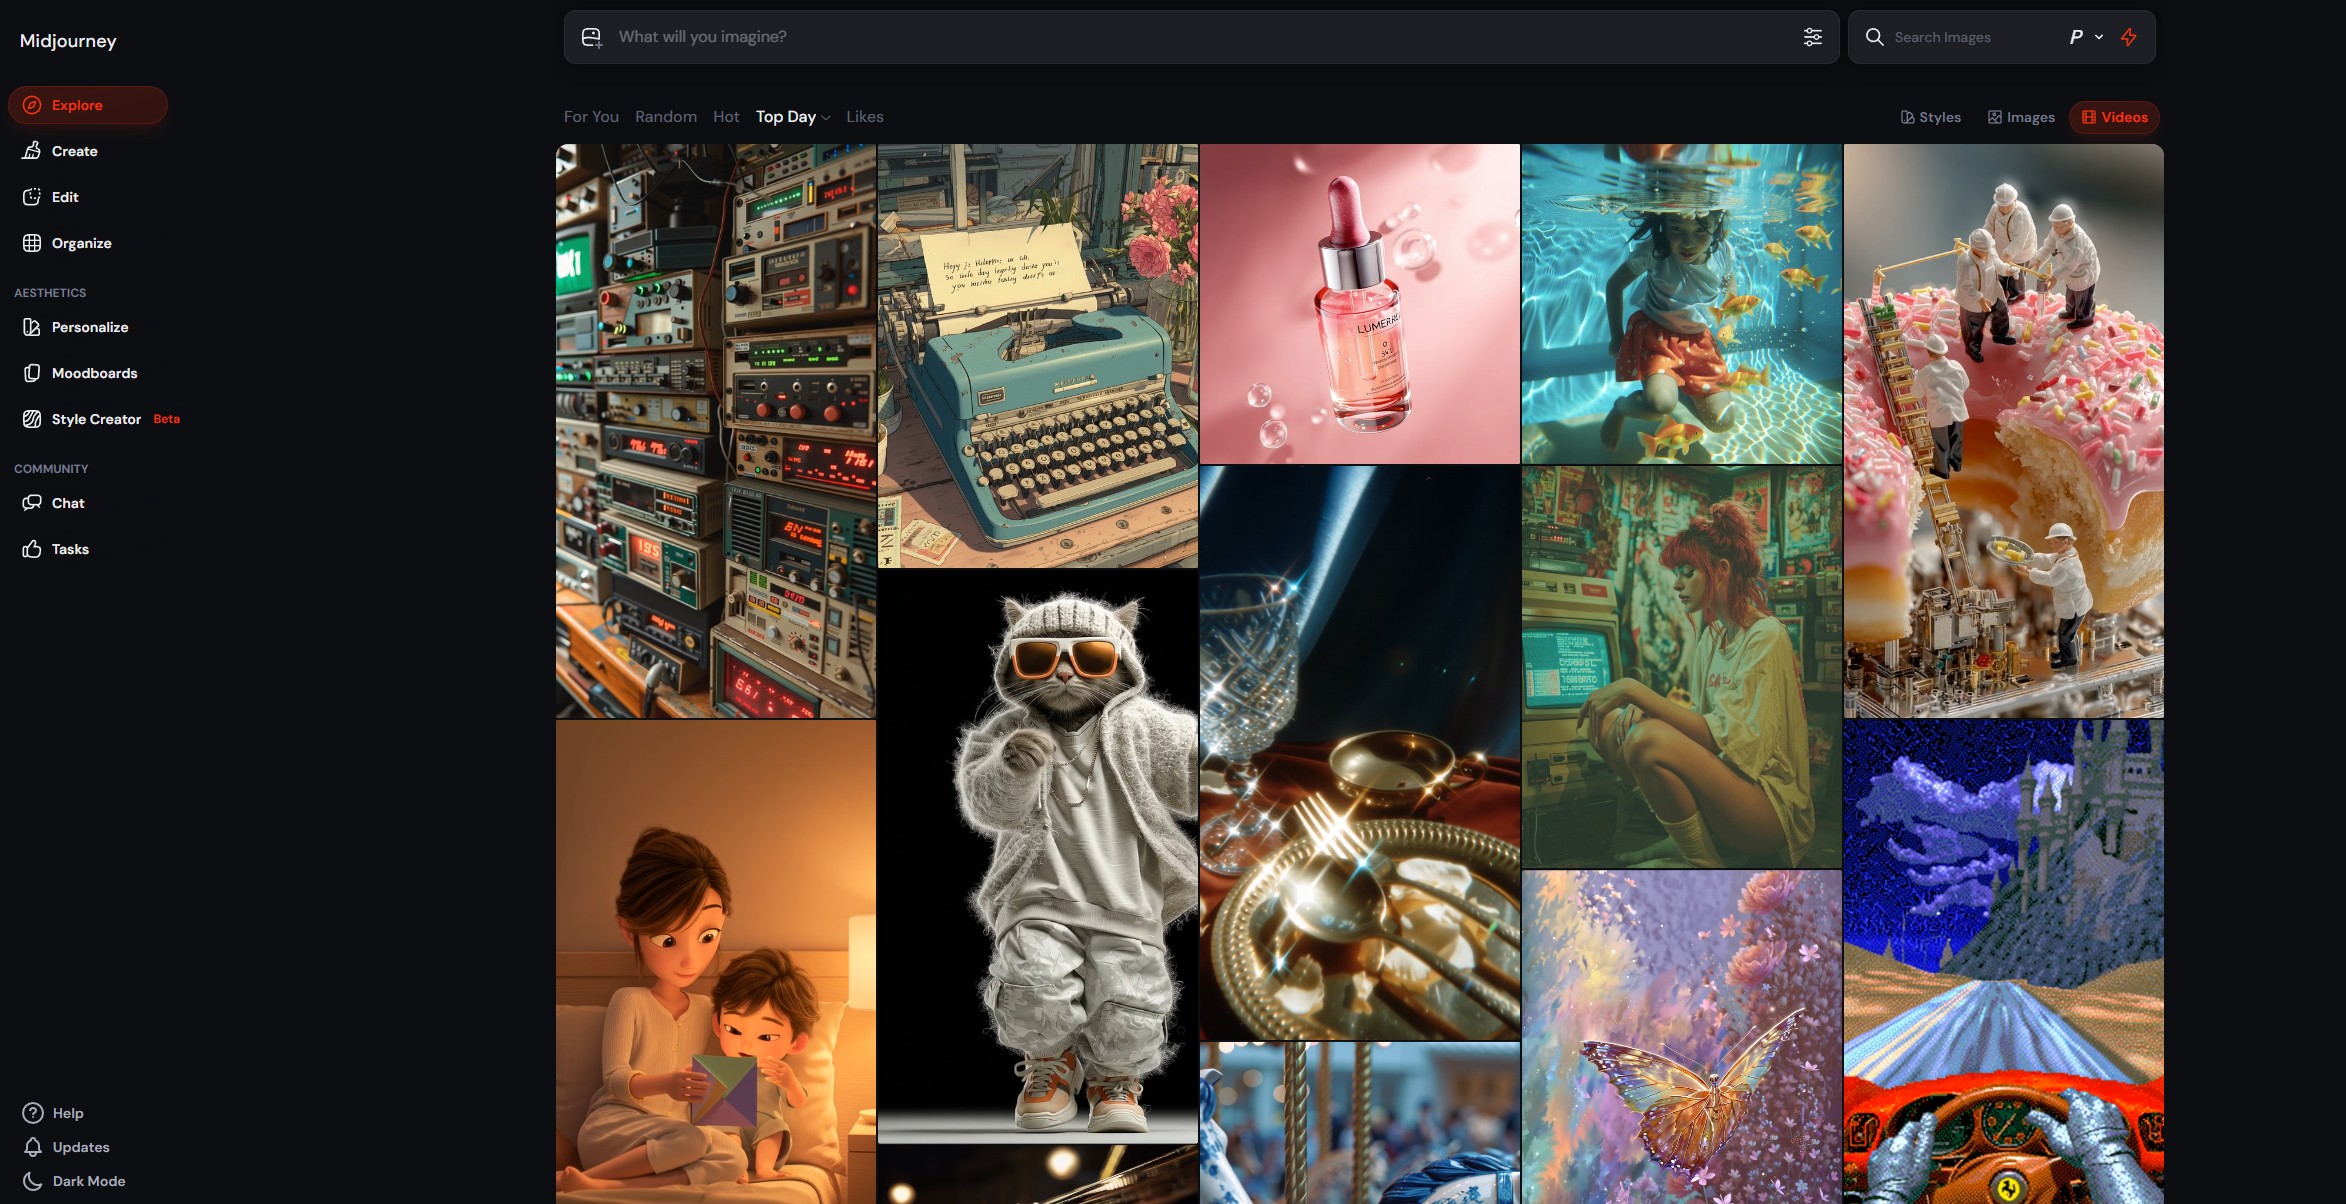Open the P personalization dropdown arrow
Screen dimensions: 2346x1204
pyautogui.click(x=2099, y=37)
